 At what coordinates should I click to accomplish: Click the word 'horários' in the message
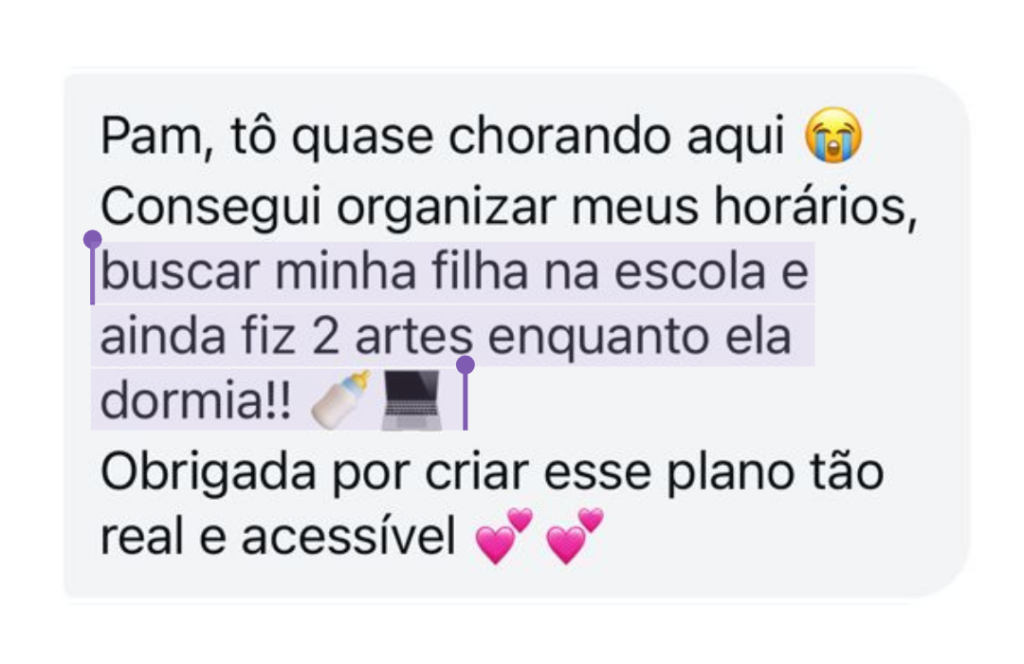point(816,206)
